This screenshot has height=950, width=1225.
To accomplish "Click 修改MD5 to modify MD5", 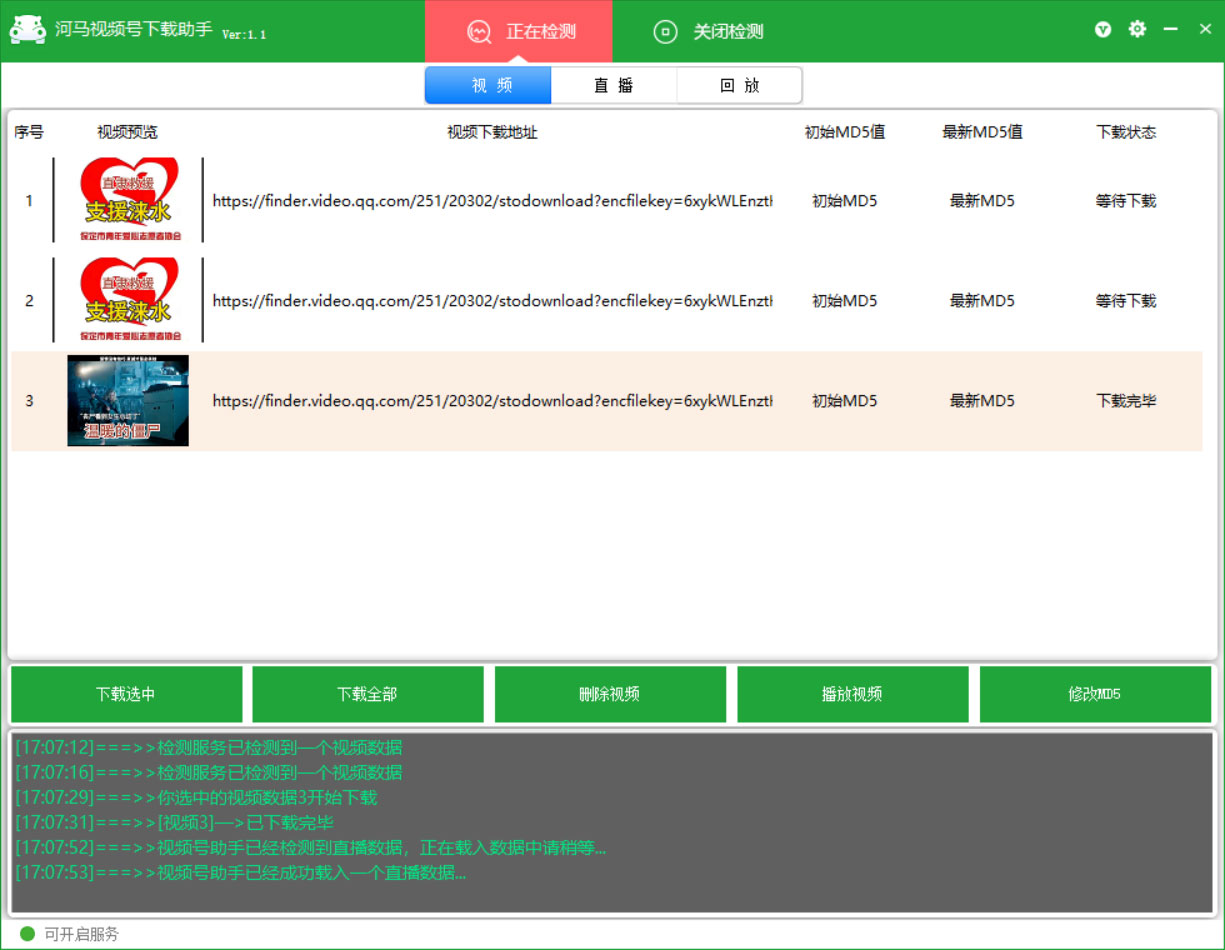I will tap(1096, 693).
